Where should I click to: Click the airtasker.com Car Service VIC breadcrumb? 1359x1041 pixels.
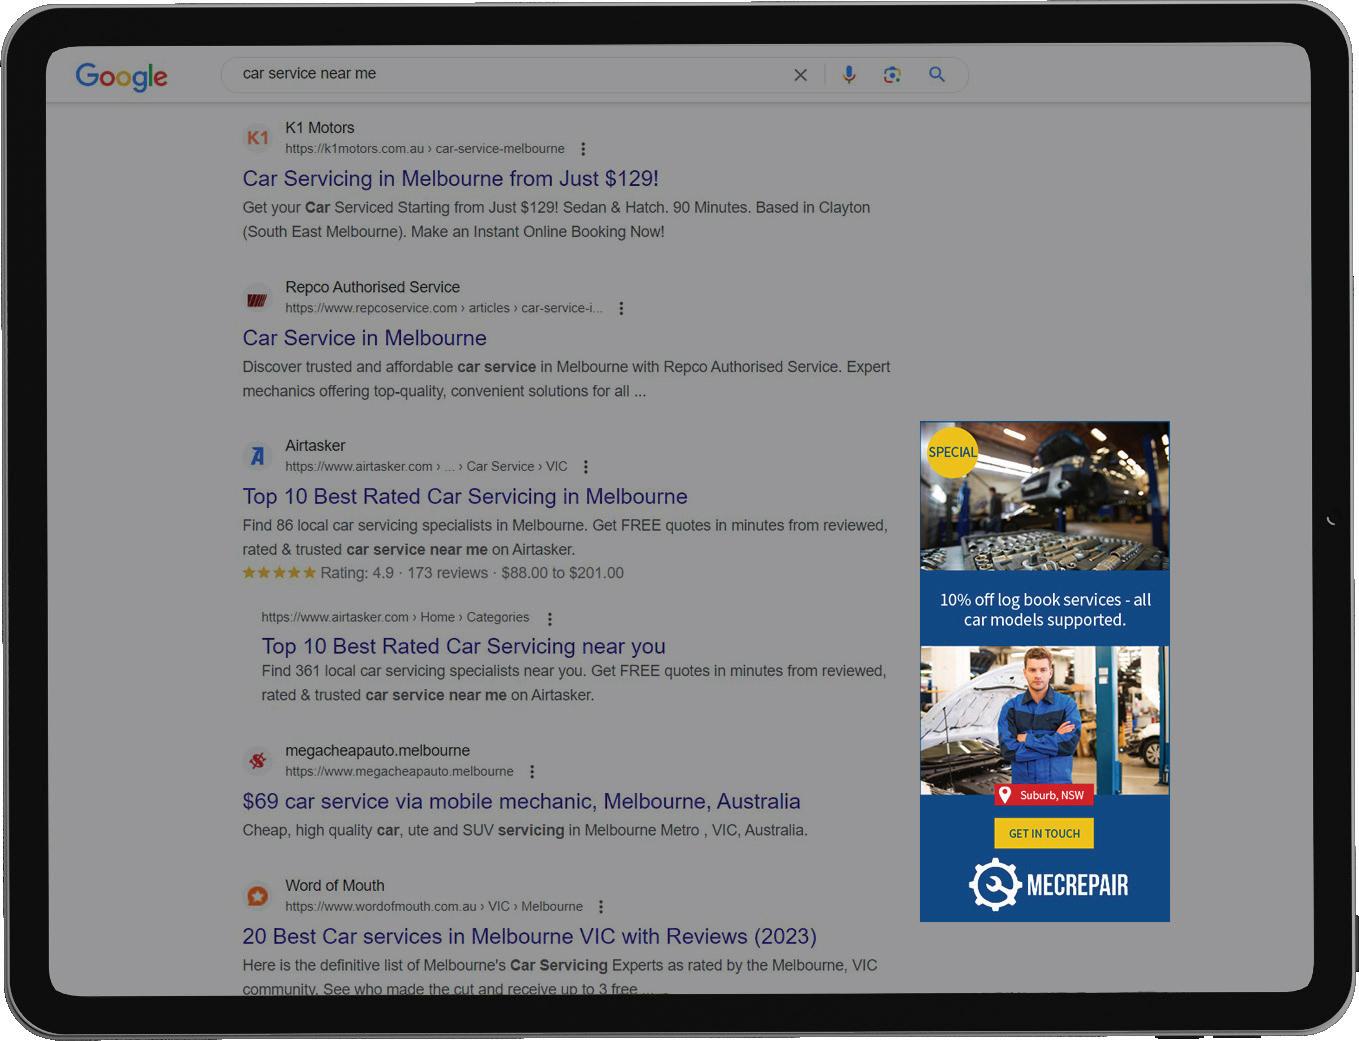(x=426, y=467)
